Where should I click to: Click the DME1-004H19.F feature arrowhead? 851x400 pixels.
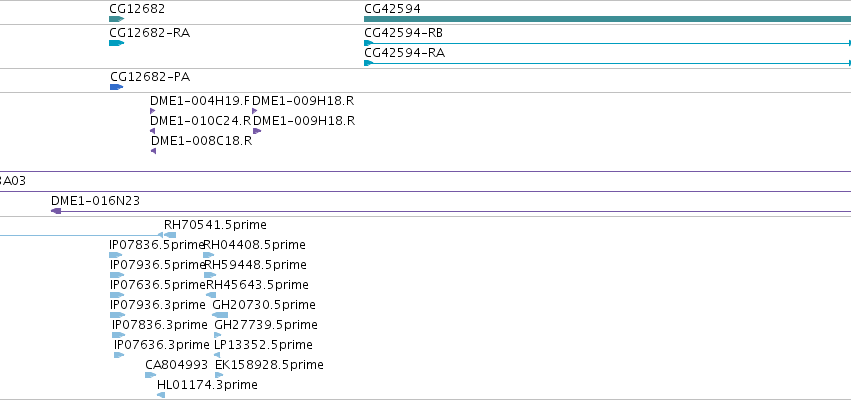click(x=153, y=111)
